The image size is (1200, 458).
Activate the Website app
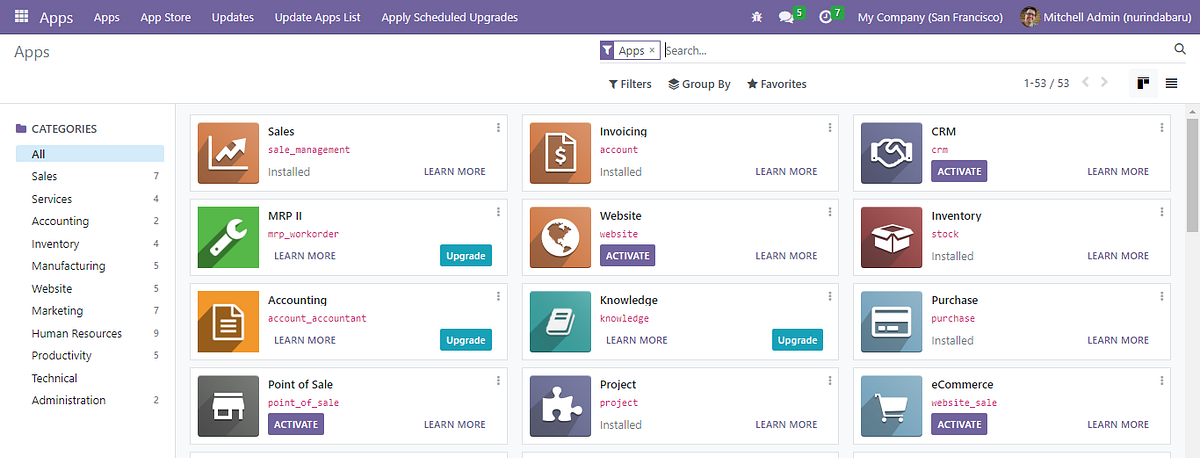(627, 255)
